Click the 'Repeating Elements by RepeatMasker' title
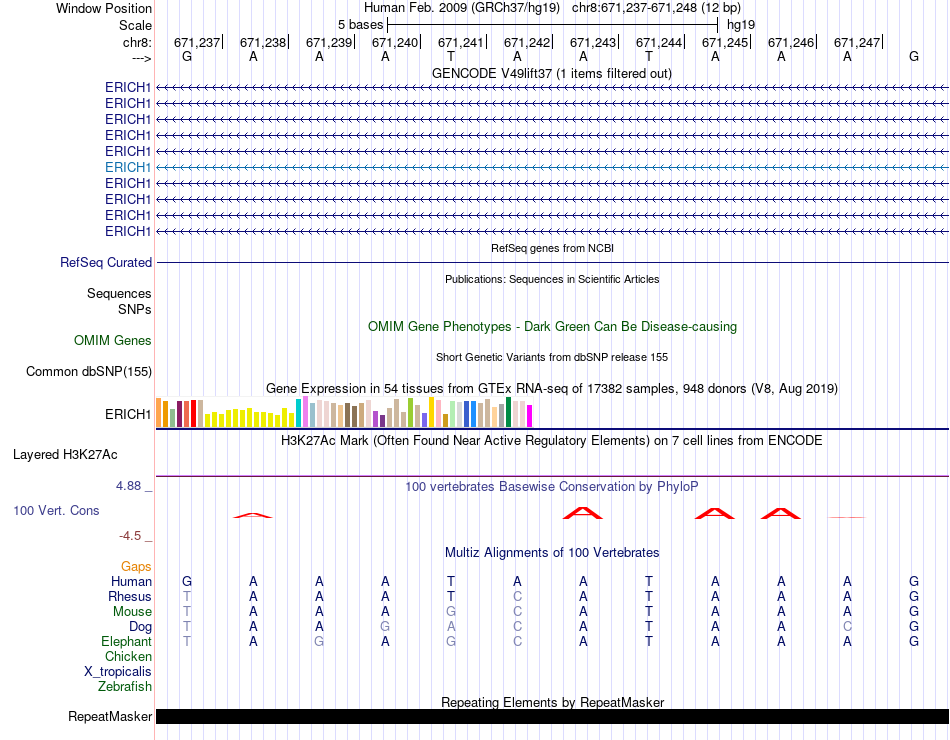The width and height of the screenshot is (950, 740). click(x=552, y=702)
